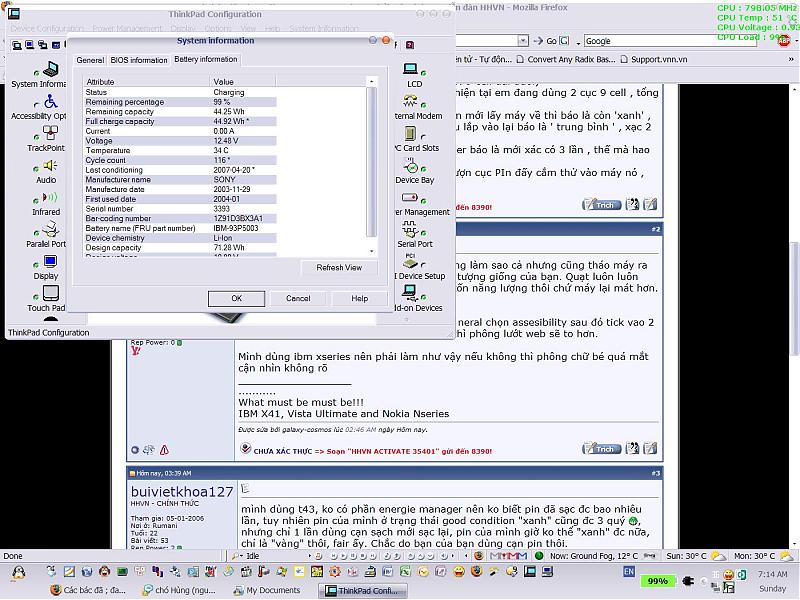Screen dimensions: 800x600
Task: Switch to the General tab
Action: tap(90, 60)
